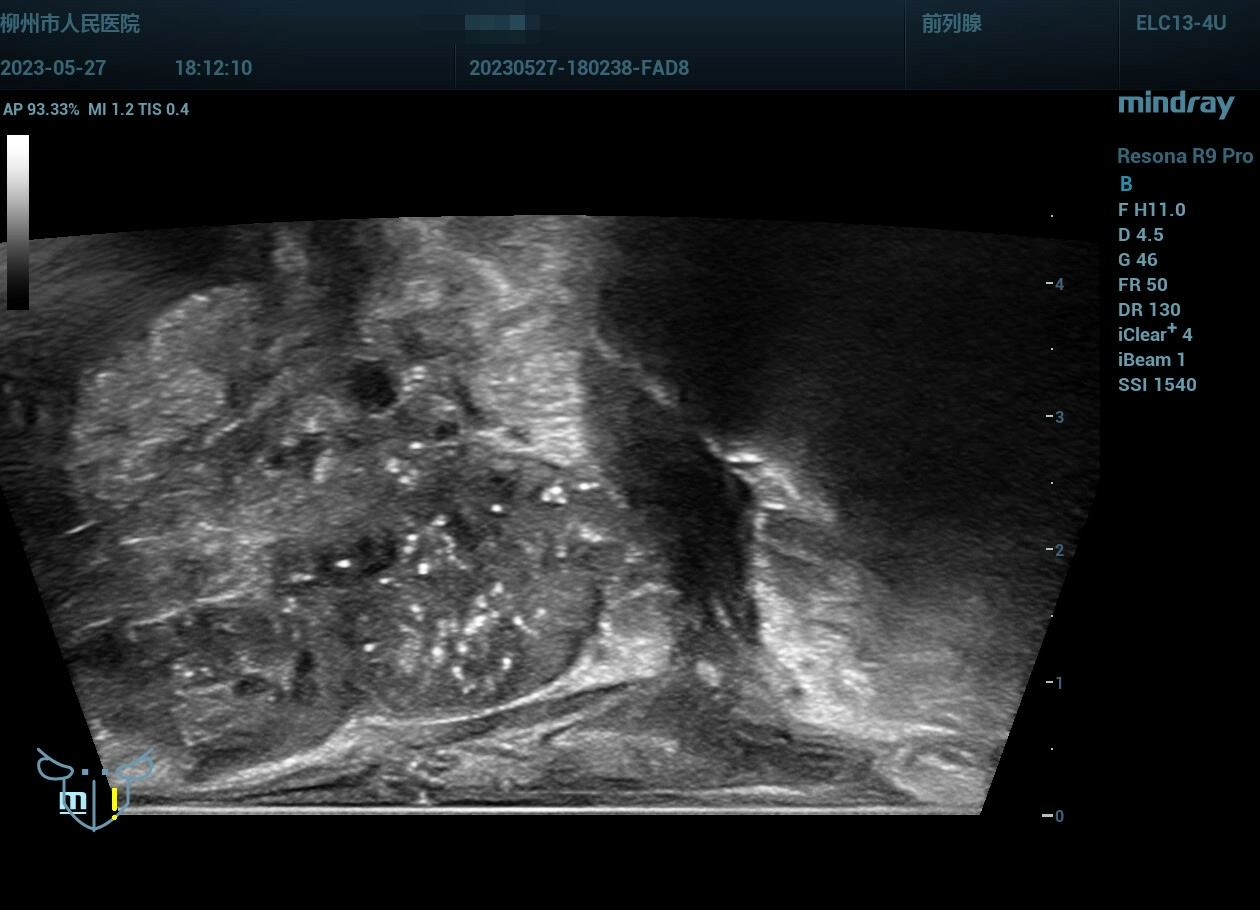Click the mindray brand logo
The height and width of the screenshot is (910, 1260).
point(1176,104)
